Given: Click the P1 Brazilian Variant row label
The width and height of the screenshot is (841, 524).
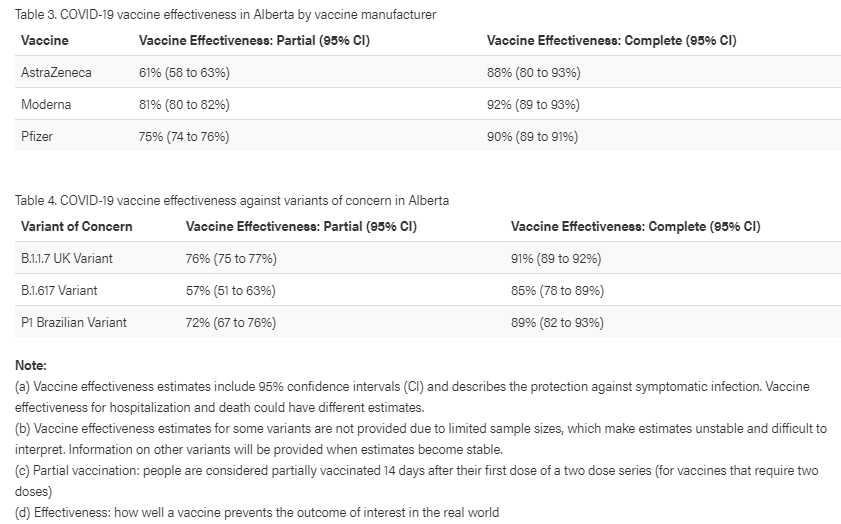Looking at the screenshot, I should [x=74, y=323].
